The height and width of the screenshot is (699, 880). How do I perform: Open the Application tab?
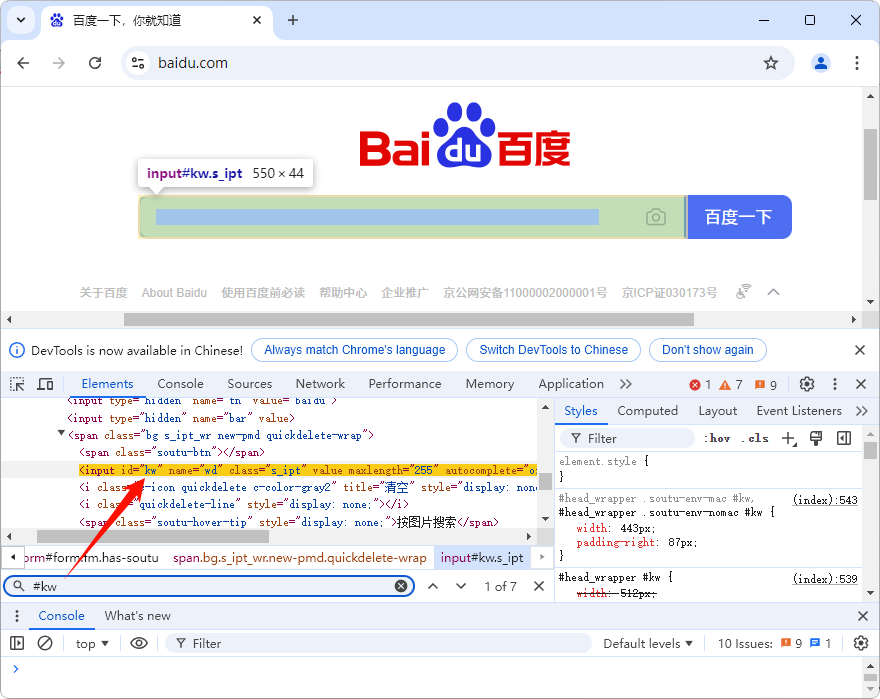[571, 384]
